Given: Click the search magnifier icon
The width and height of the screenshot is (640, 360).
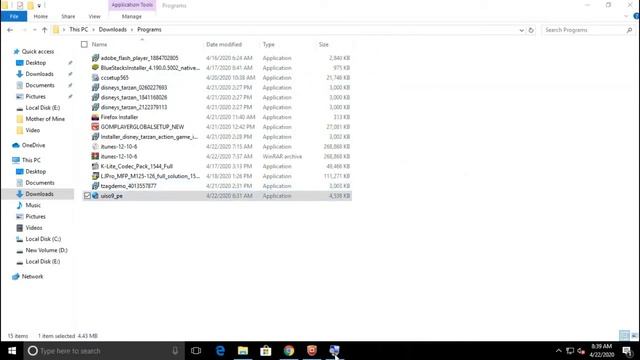Looking at the screenshot, I should tap(629, 30).
